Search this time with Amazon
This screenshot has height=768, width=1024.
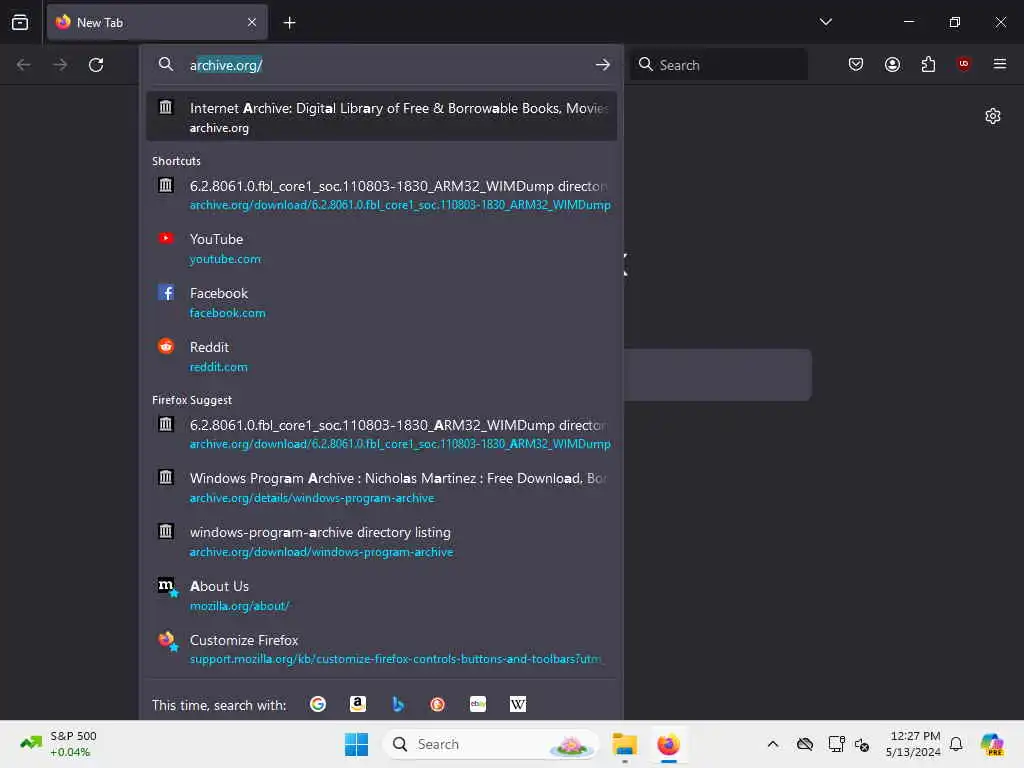coord(358,704)
